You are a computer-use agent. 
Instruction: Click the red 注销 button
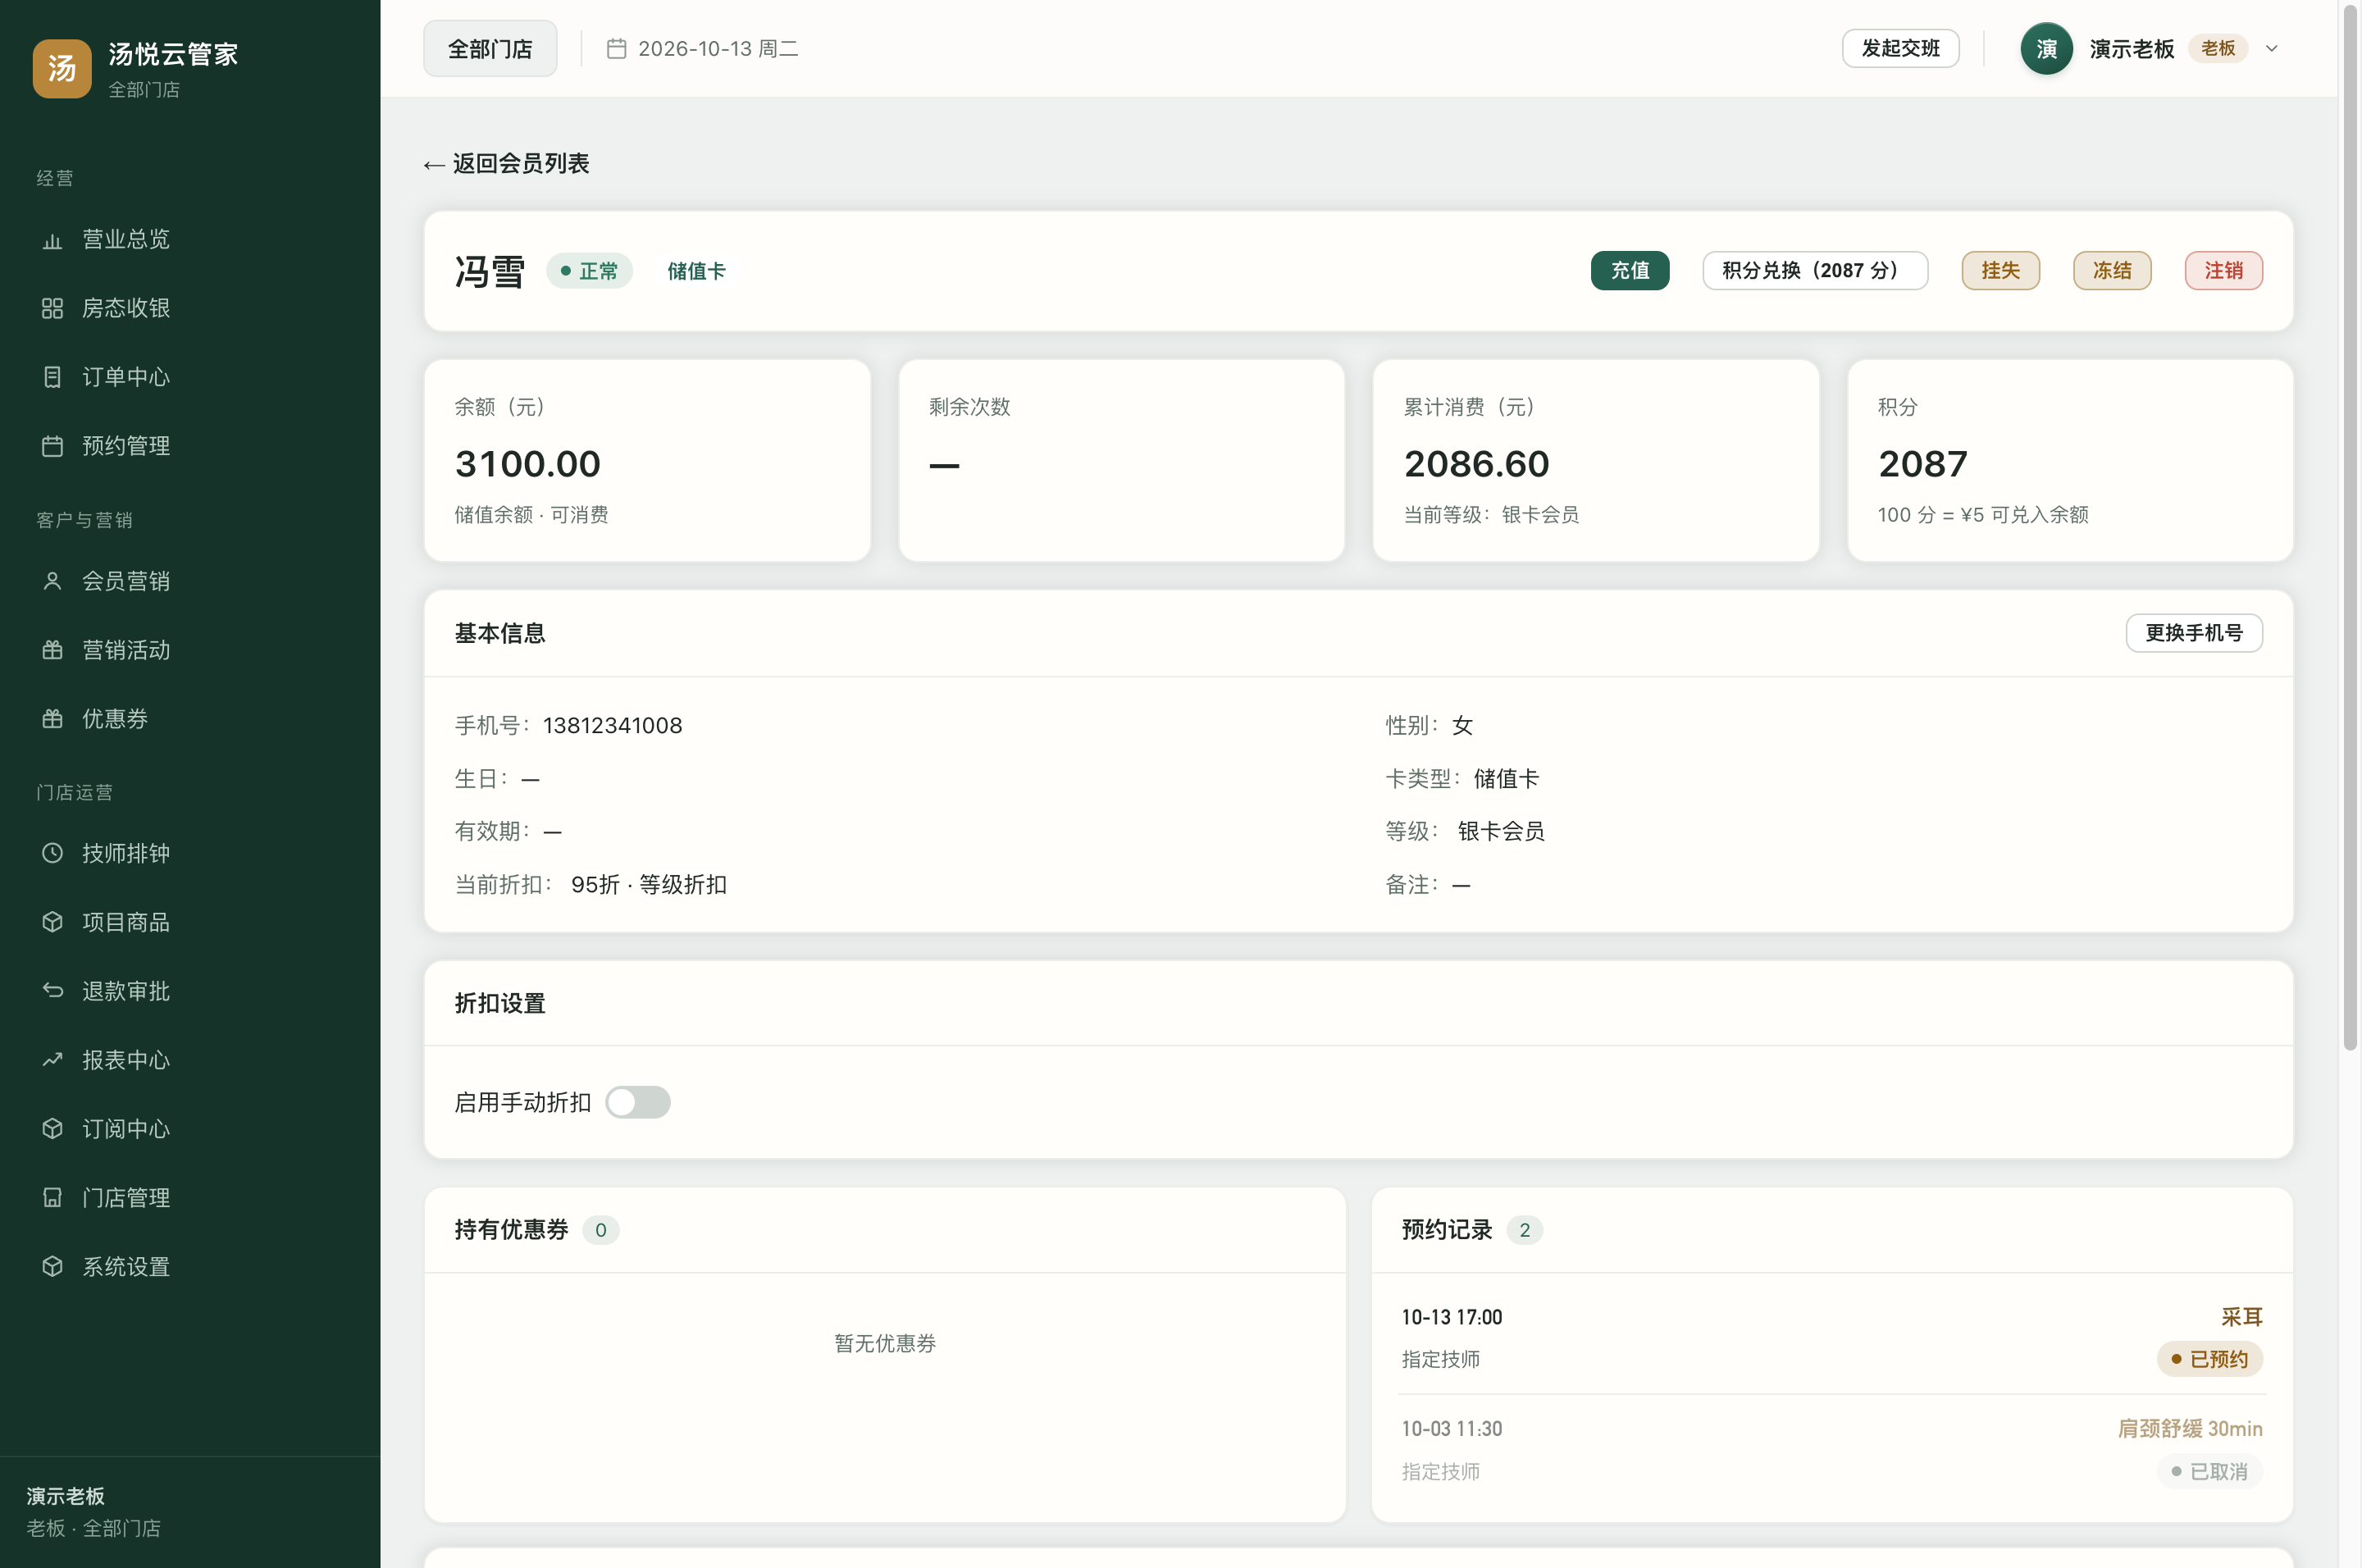2224,270
